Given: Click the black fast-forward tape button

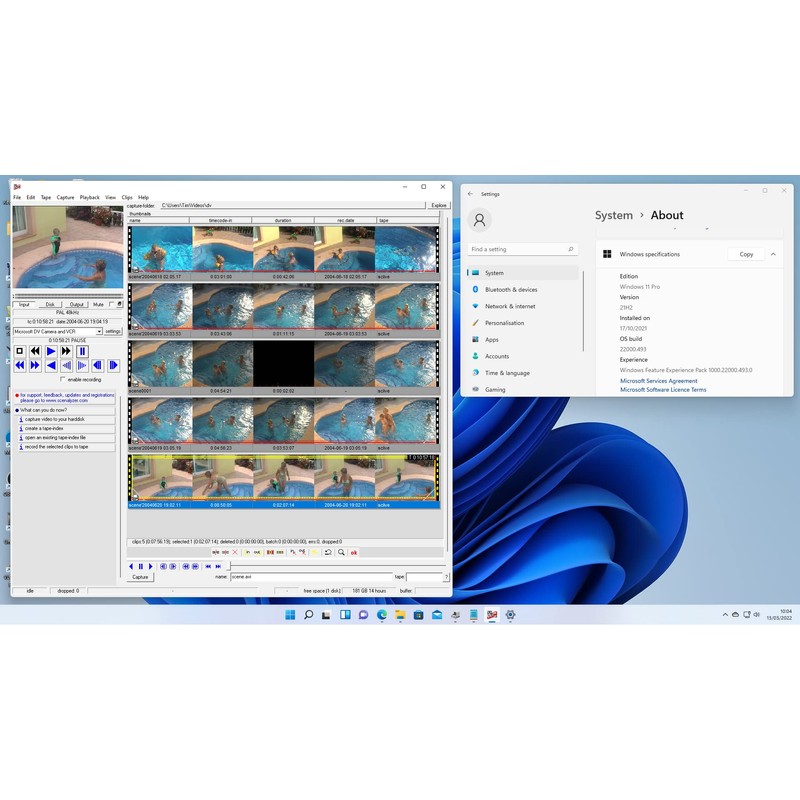Looking at the screenshot, I should click(66, 351).
